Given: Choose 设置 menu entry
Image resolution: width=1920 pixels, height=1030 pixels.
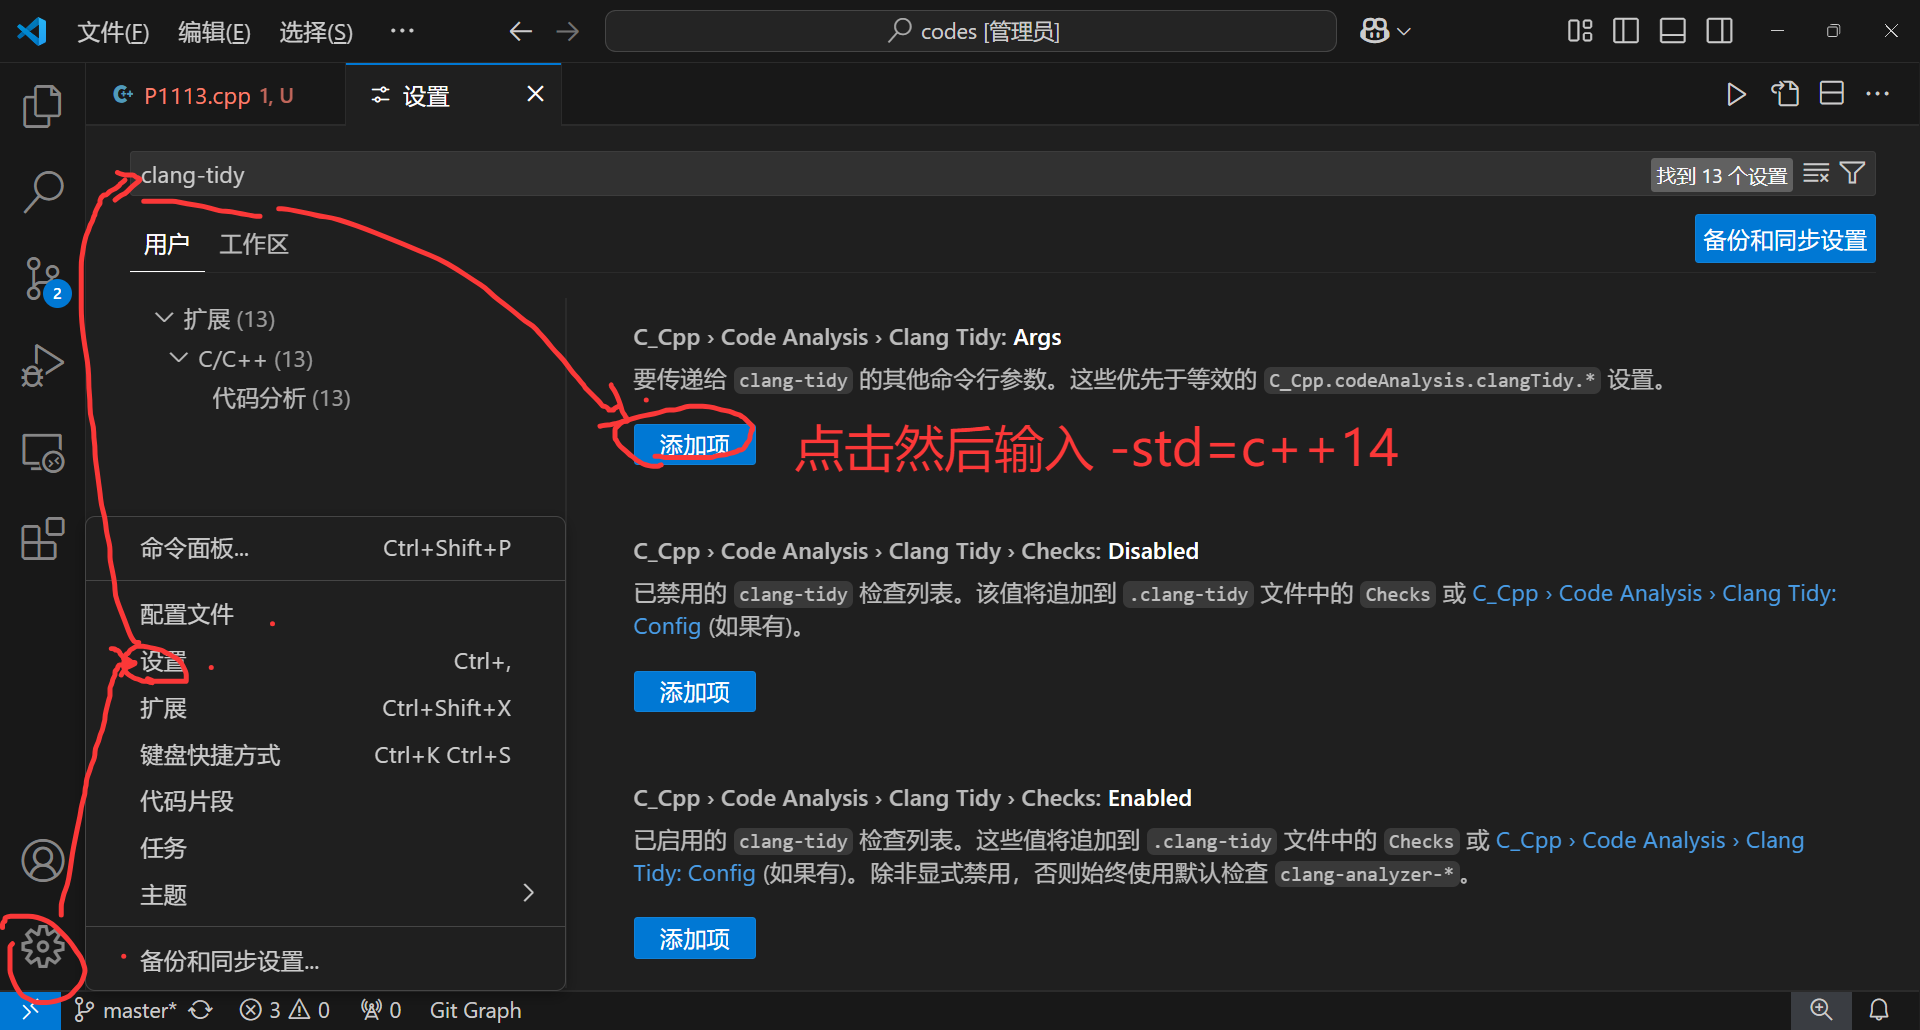Looking at the screenshot, I should click(325, 661).
